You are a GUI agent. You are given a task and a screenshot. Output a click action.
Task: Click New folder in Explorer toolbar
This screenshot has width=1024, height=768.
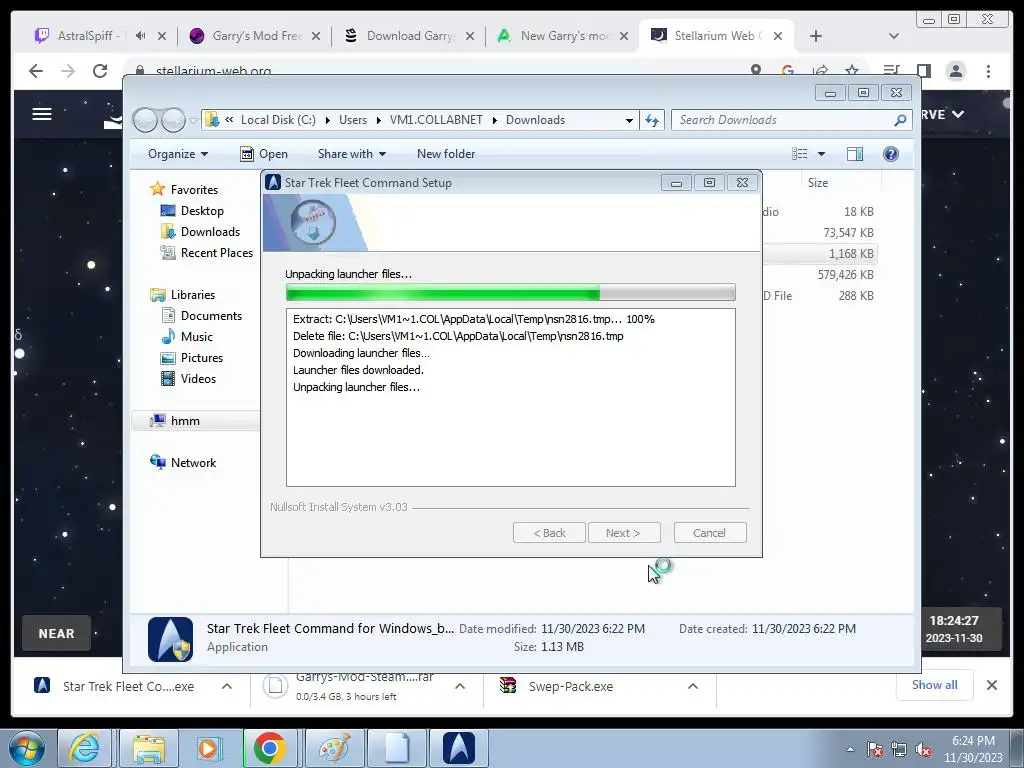(x=446, y=153)
